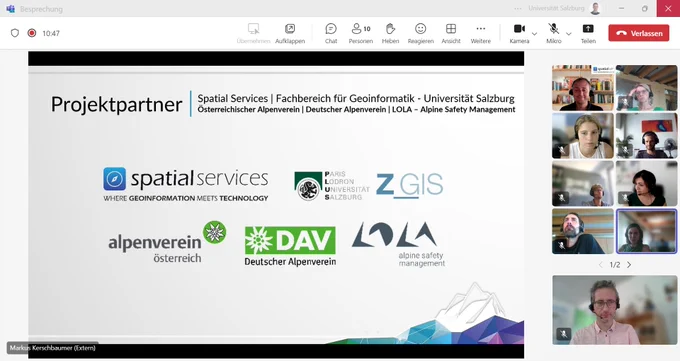The width and height of the screenshot is (680, 361).
Task: Select the large self-view video at bottom
Action: pyautogui.click(x=615, y=310)
